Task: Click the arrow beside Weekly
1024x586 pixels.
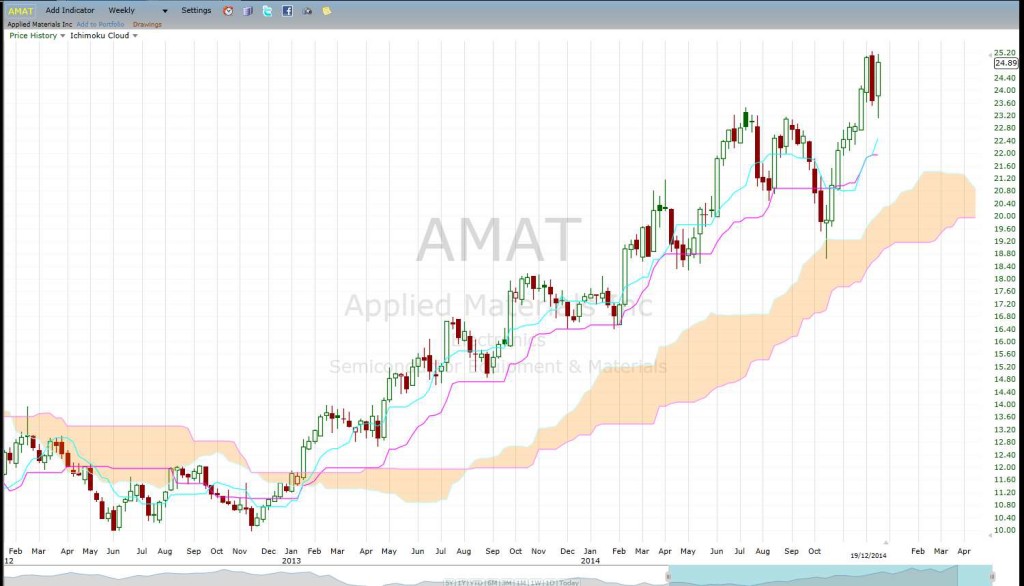Action: 165,11
